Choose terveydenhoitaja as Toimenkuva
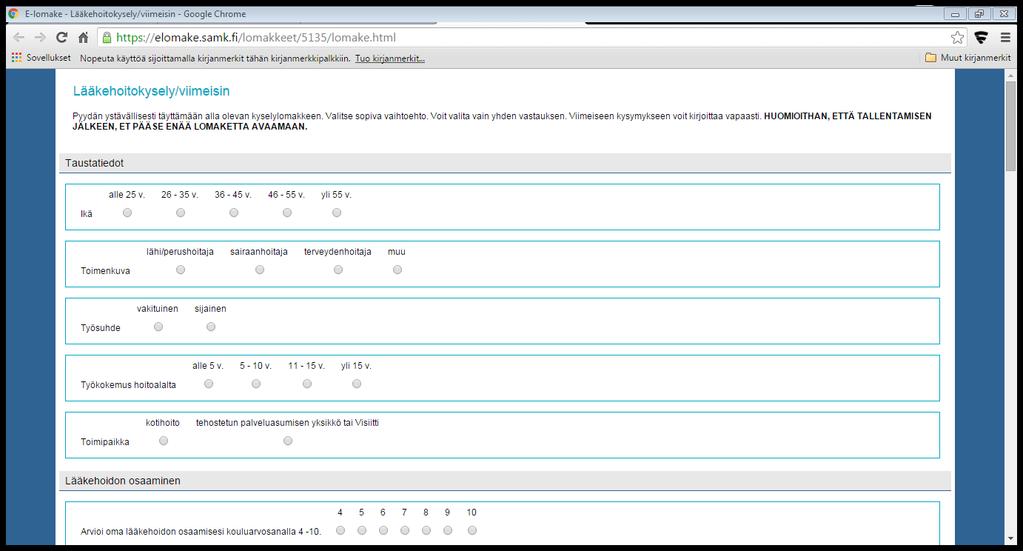1023x551 pixels. click(x=338, y=269)
